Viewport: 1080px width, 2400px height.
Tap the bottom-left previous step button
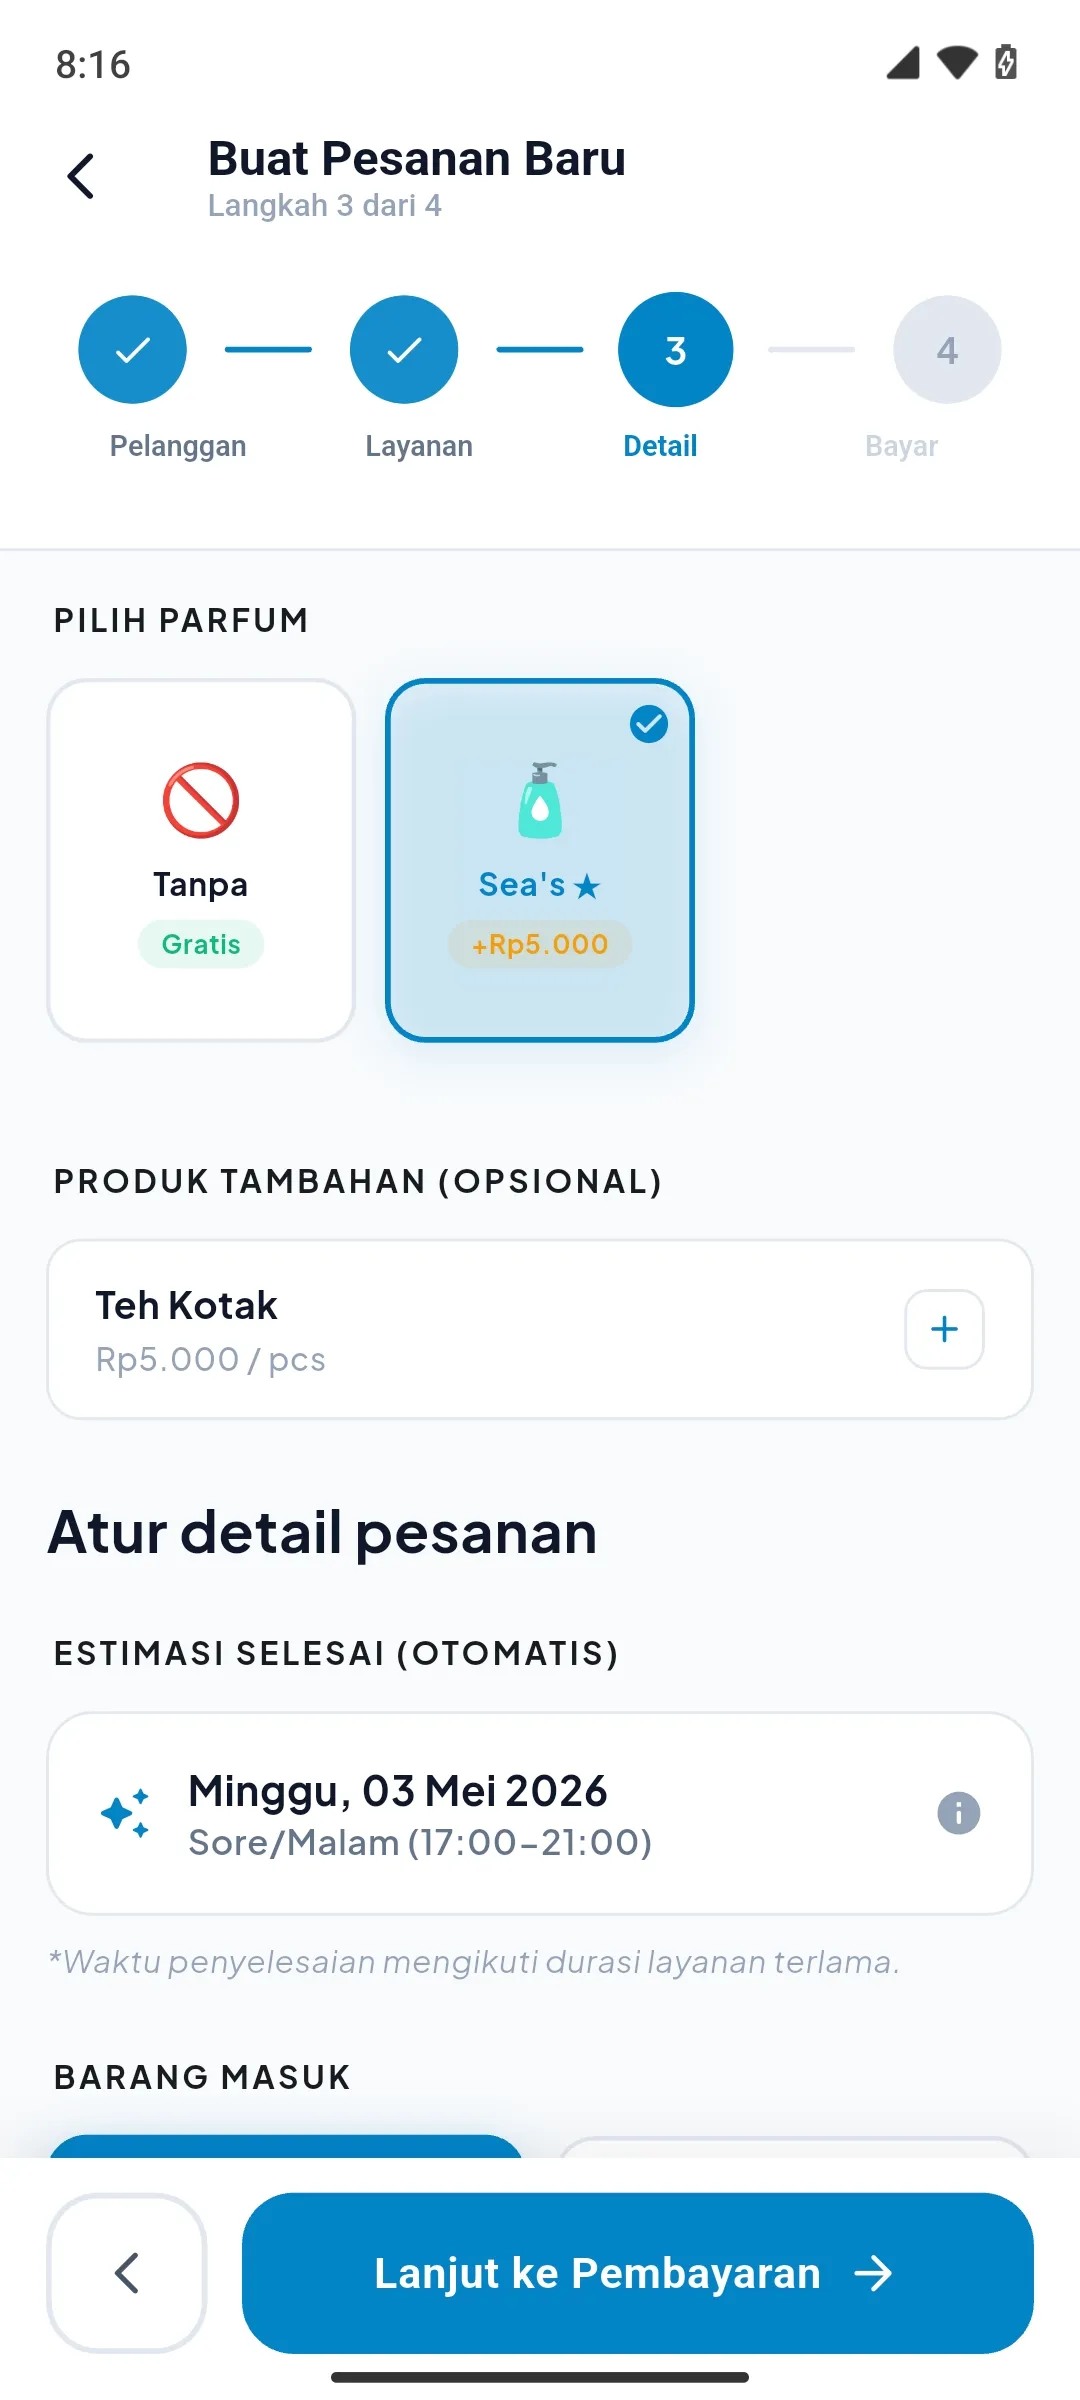[127, 2273]
